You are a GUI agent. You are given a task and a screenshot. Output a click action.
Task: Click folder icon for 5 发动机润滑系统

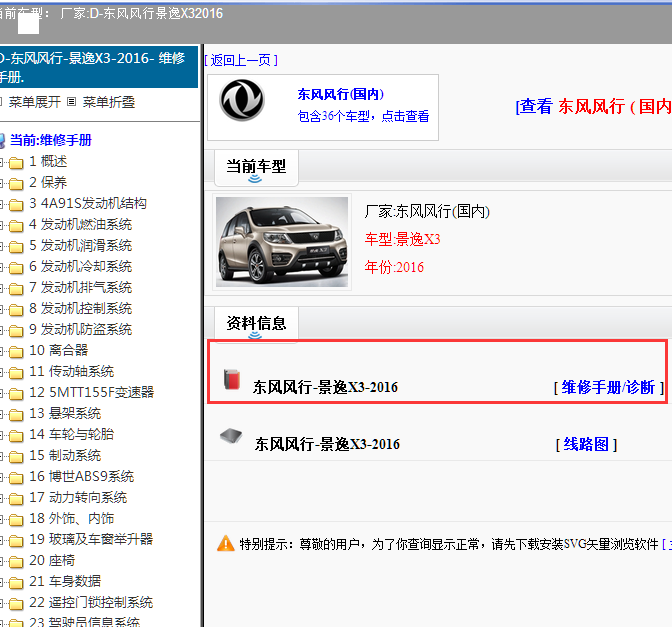[x=16, y=247]
